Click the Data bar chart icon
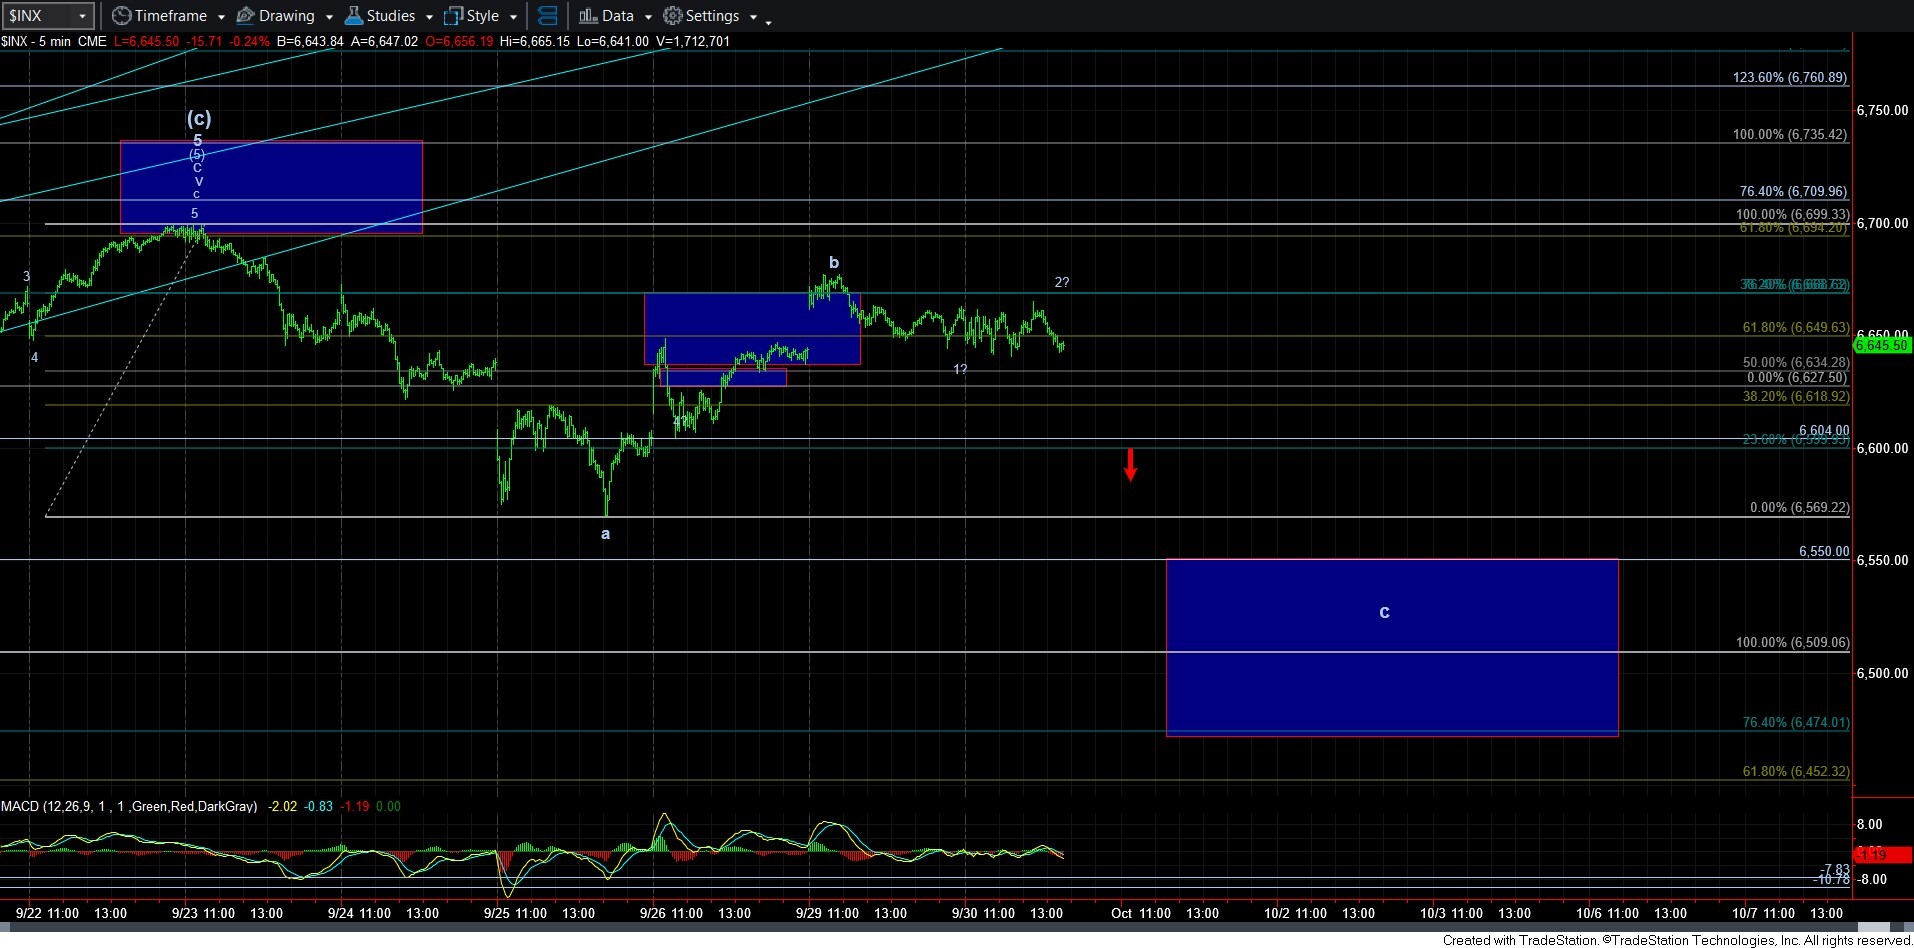The image size is (1914, 948). pyautogui.click(x=588, y=16)
